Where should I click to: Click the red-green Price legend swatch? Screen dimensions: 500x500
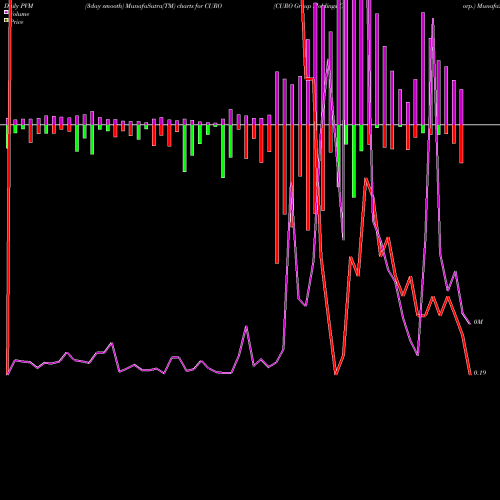point(6,20)
